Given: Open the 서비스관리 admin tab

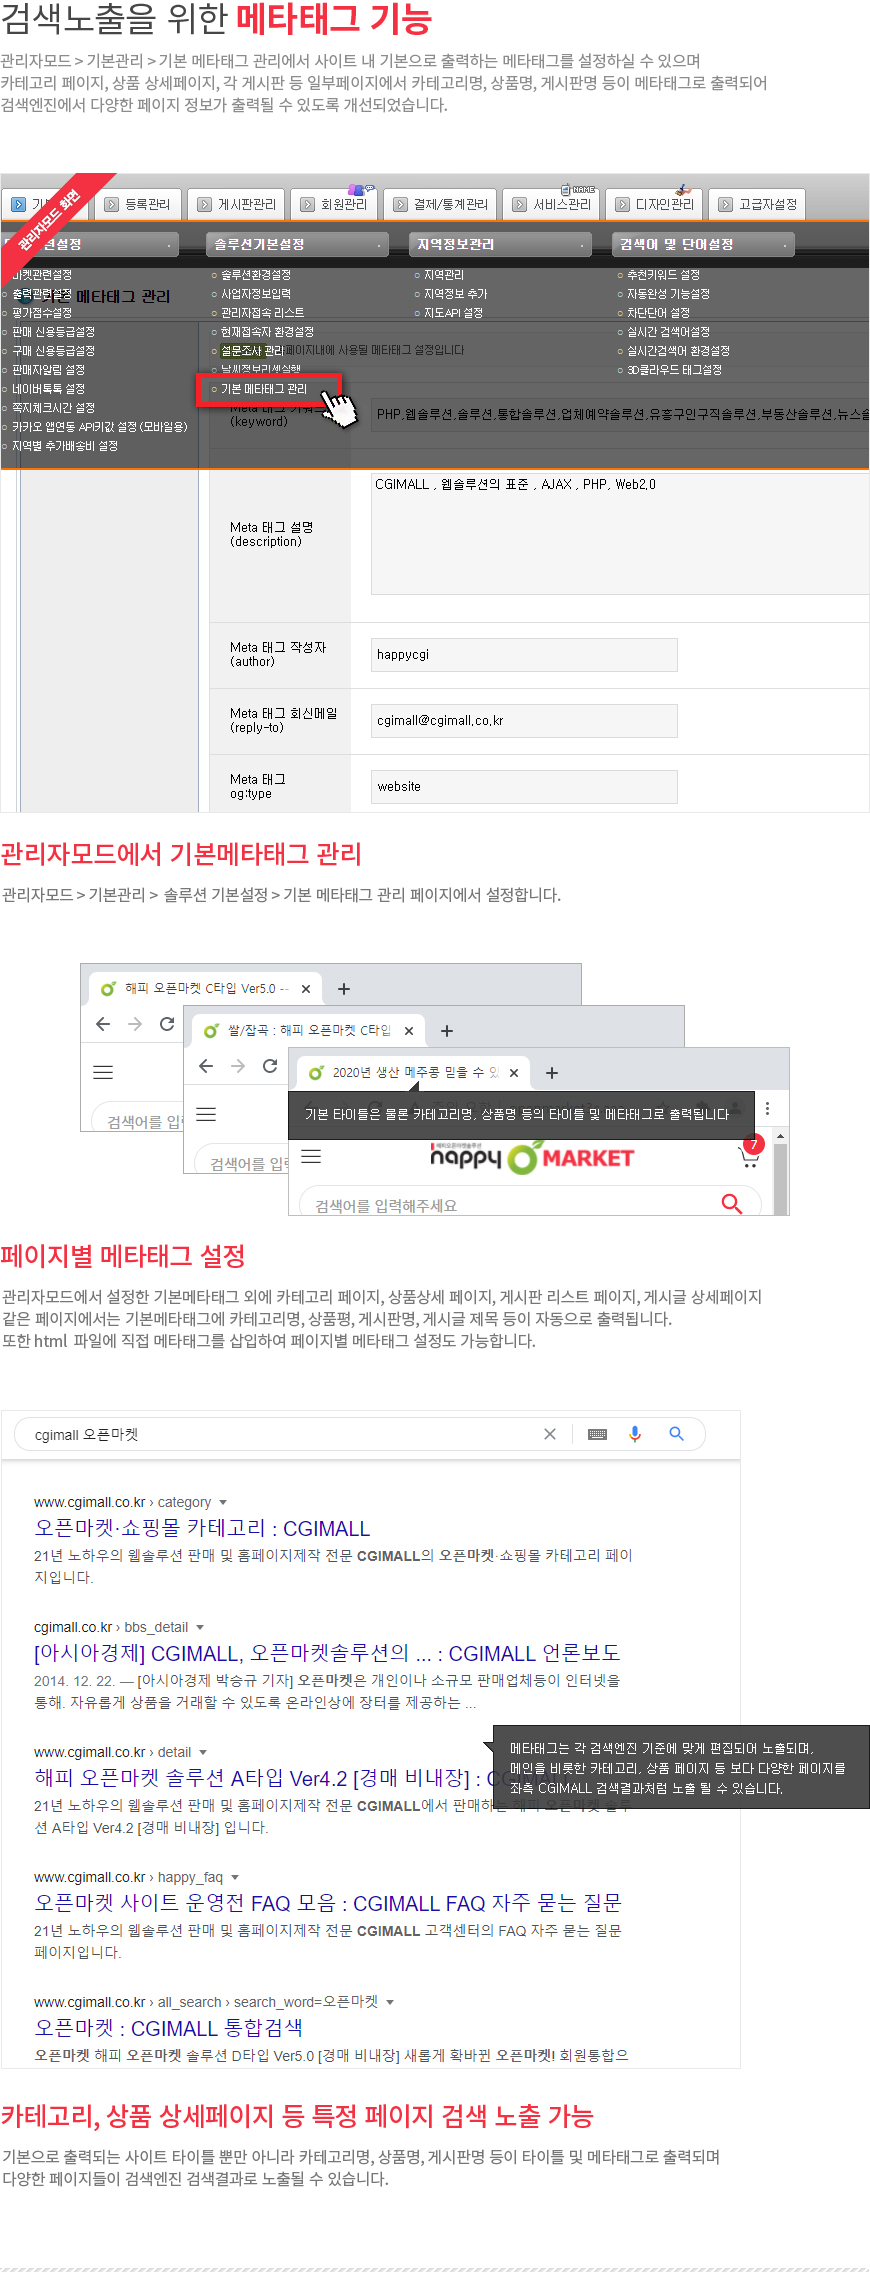Looking at the screenshot, I should 551,204.
